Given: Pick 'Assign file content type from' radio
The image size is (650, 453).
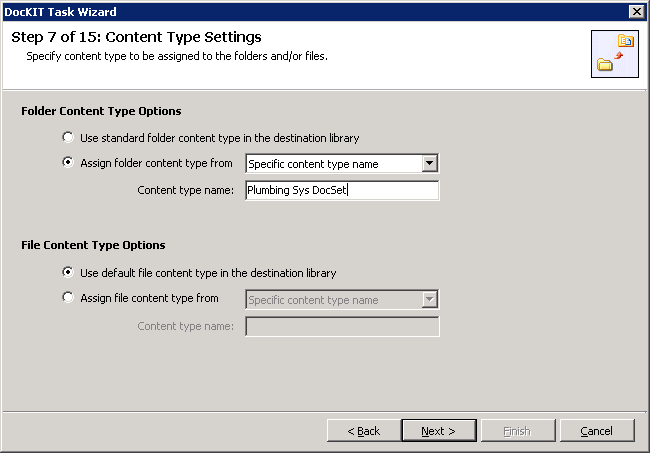Looking at the screenshot, I should point(68,298).
